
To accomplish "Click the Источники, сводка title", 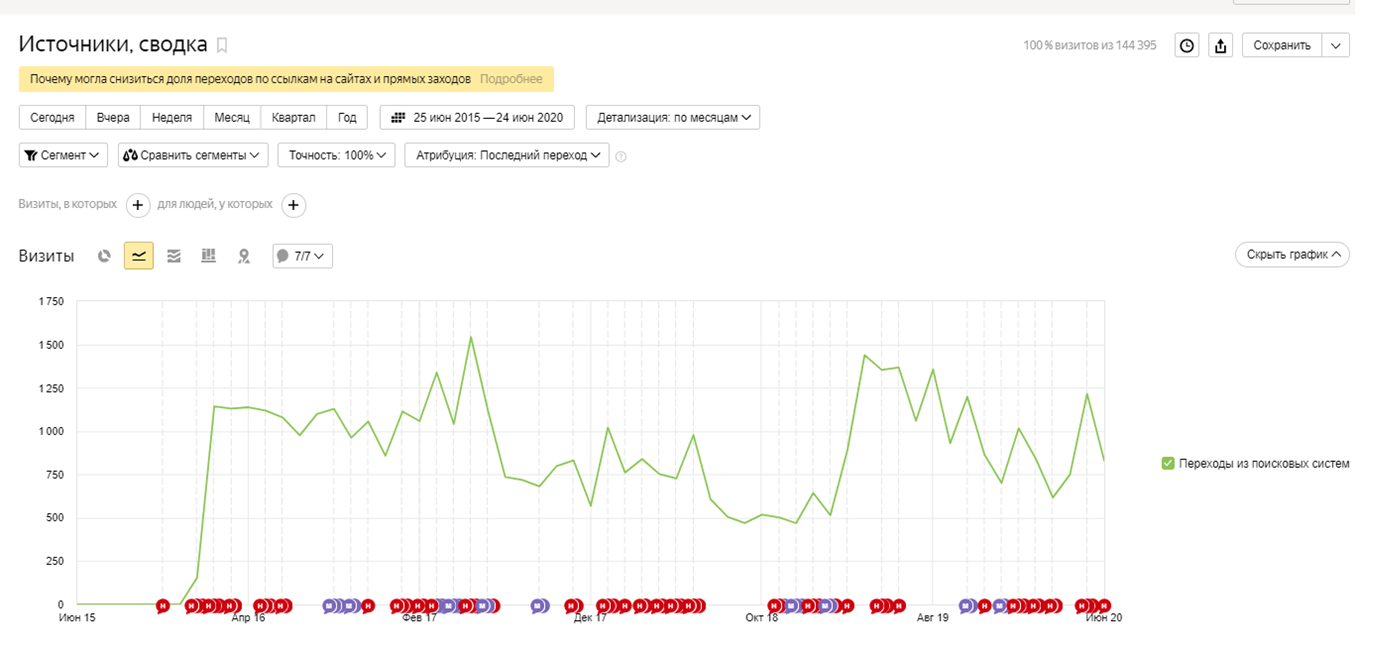I will pos(113,44).
